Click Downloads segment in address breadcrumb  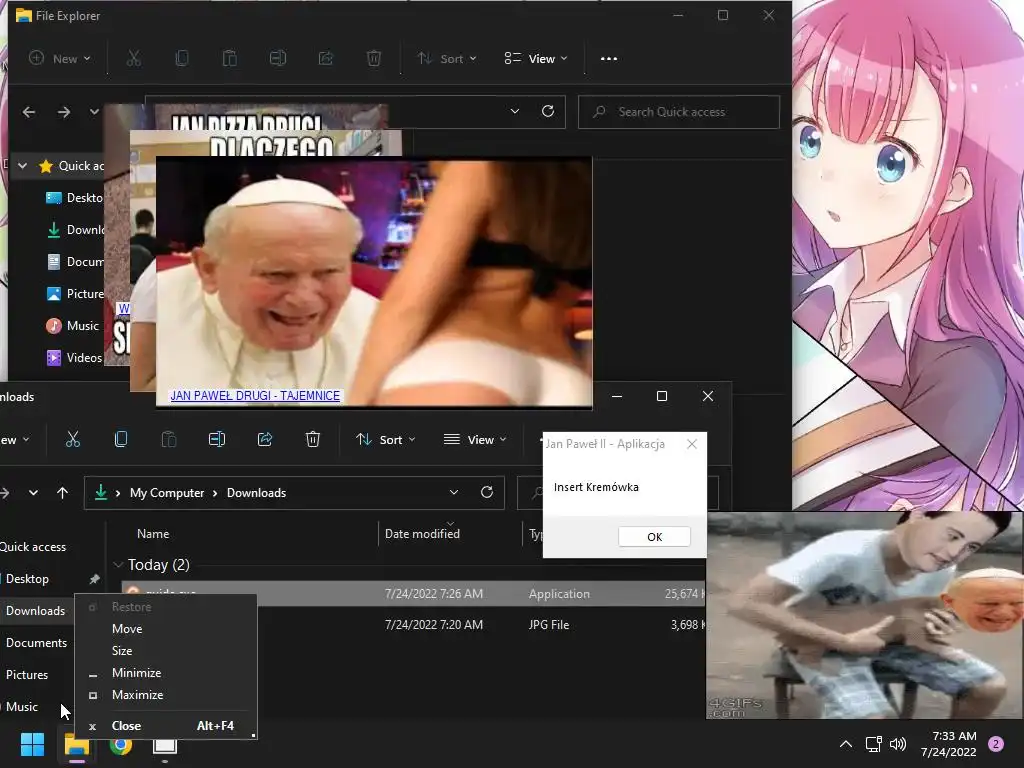coord(256,493)
